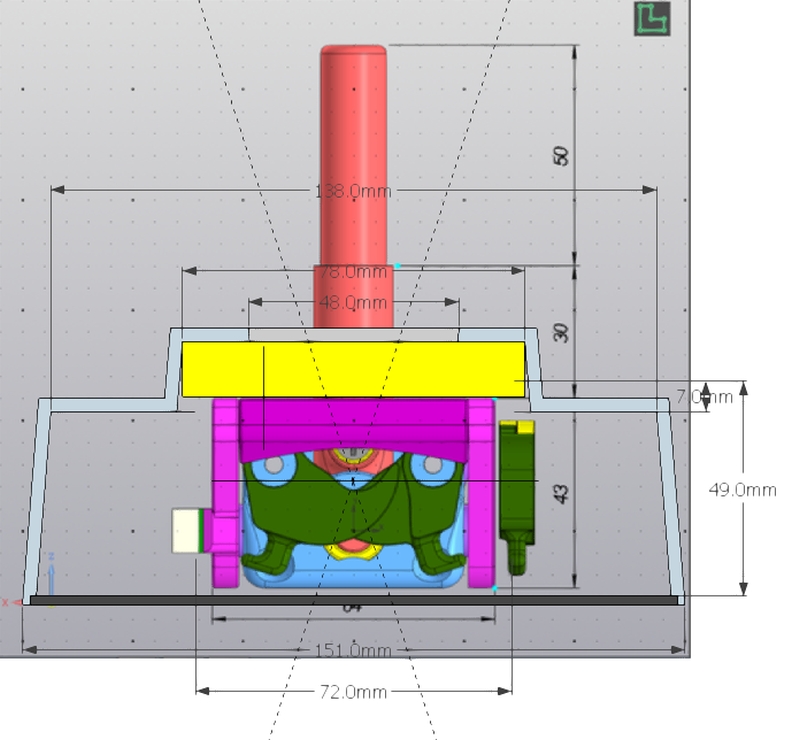Select the vertical 43 dimension value
The image size is (800, 740).
pyautogui.click(x=561, y=494)
